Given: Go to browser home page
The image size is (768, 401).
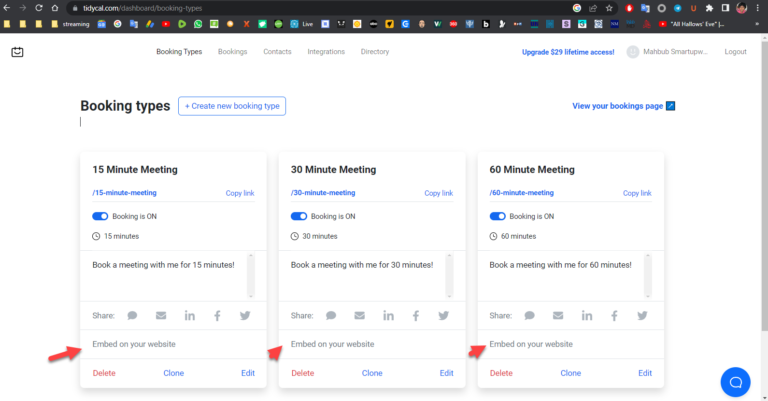Looking at the screenshot, I should (x=55, y=8).
